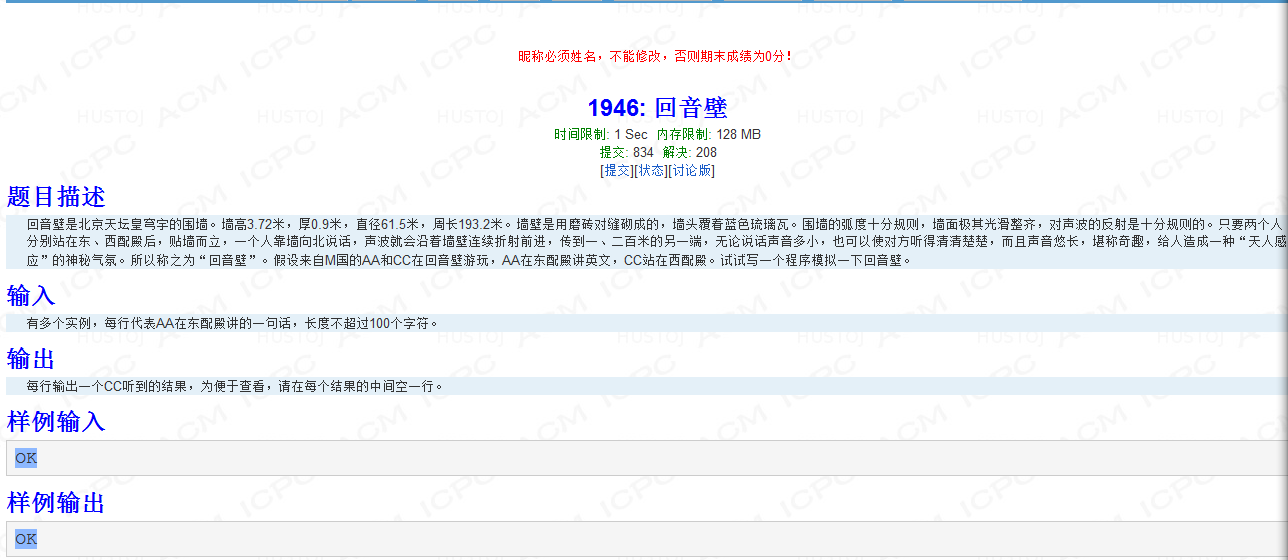Image resolution: width=1288 pixels, height=560 pixels.
Task: Click the 输出 section heading
Action: 31,359
